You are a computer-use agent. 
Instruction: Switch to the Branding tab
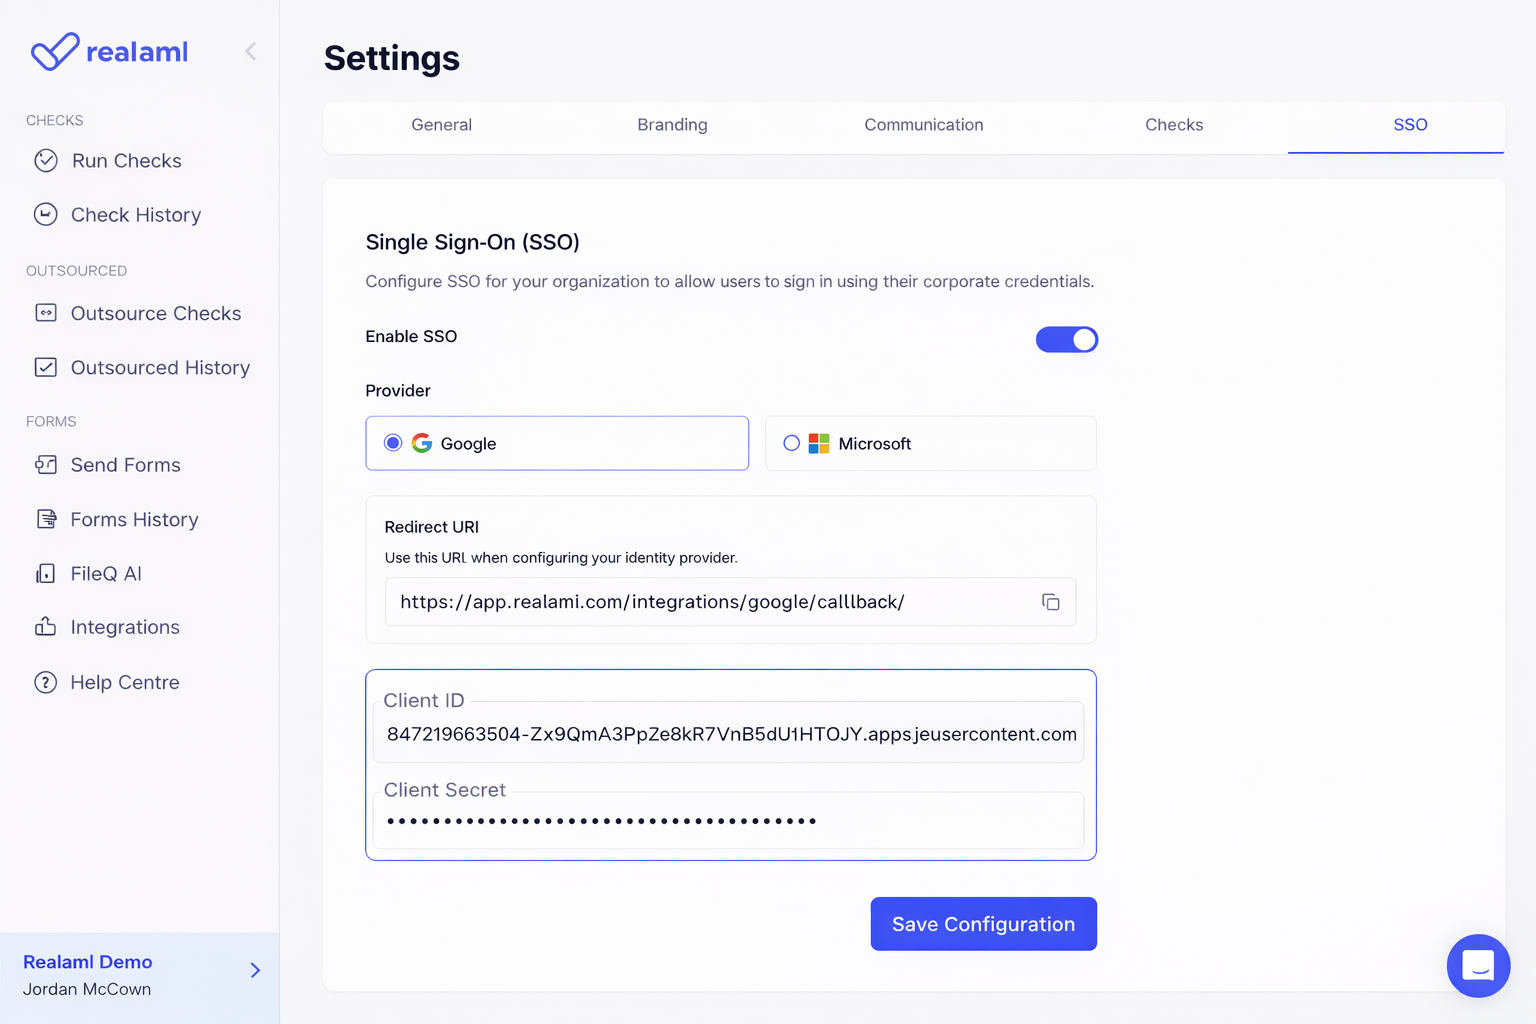click(672, 125)
